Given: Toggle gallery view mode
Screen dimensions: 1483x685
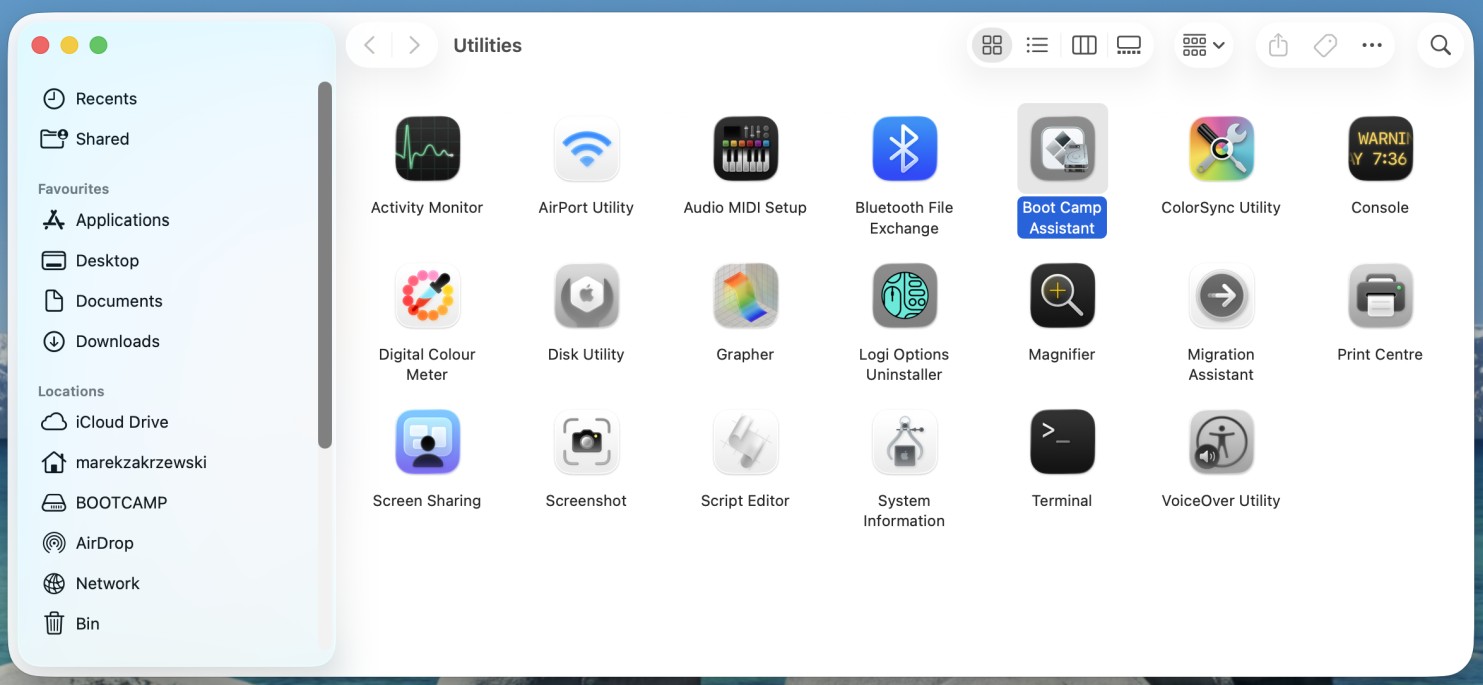Looking at the screenshot, I should [1129, 44].
